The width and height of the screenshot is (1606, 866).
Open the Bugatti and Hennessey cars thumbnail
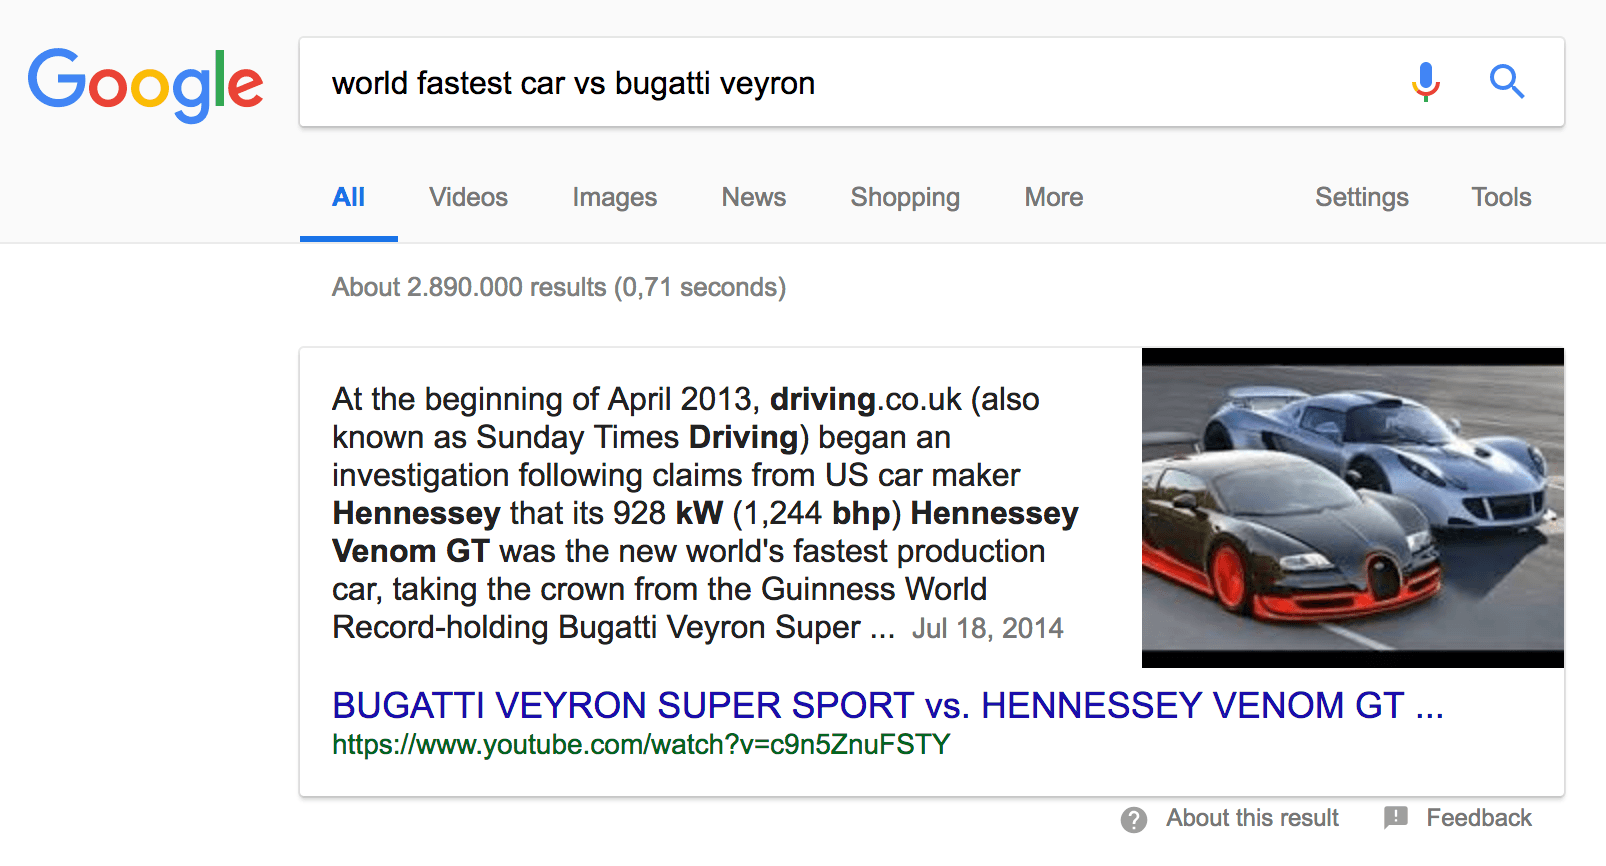click(x=1352, y=508)
